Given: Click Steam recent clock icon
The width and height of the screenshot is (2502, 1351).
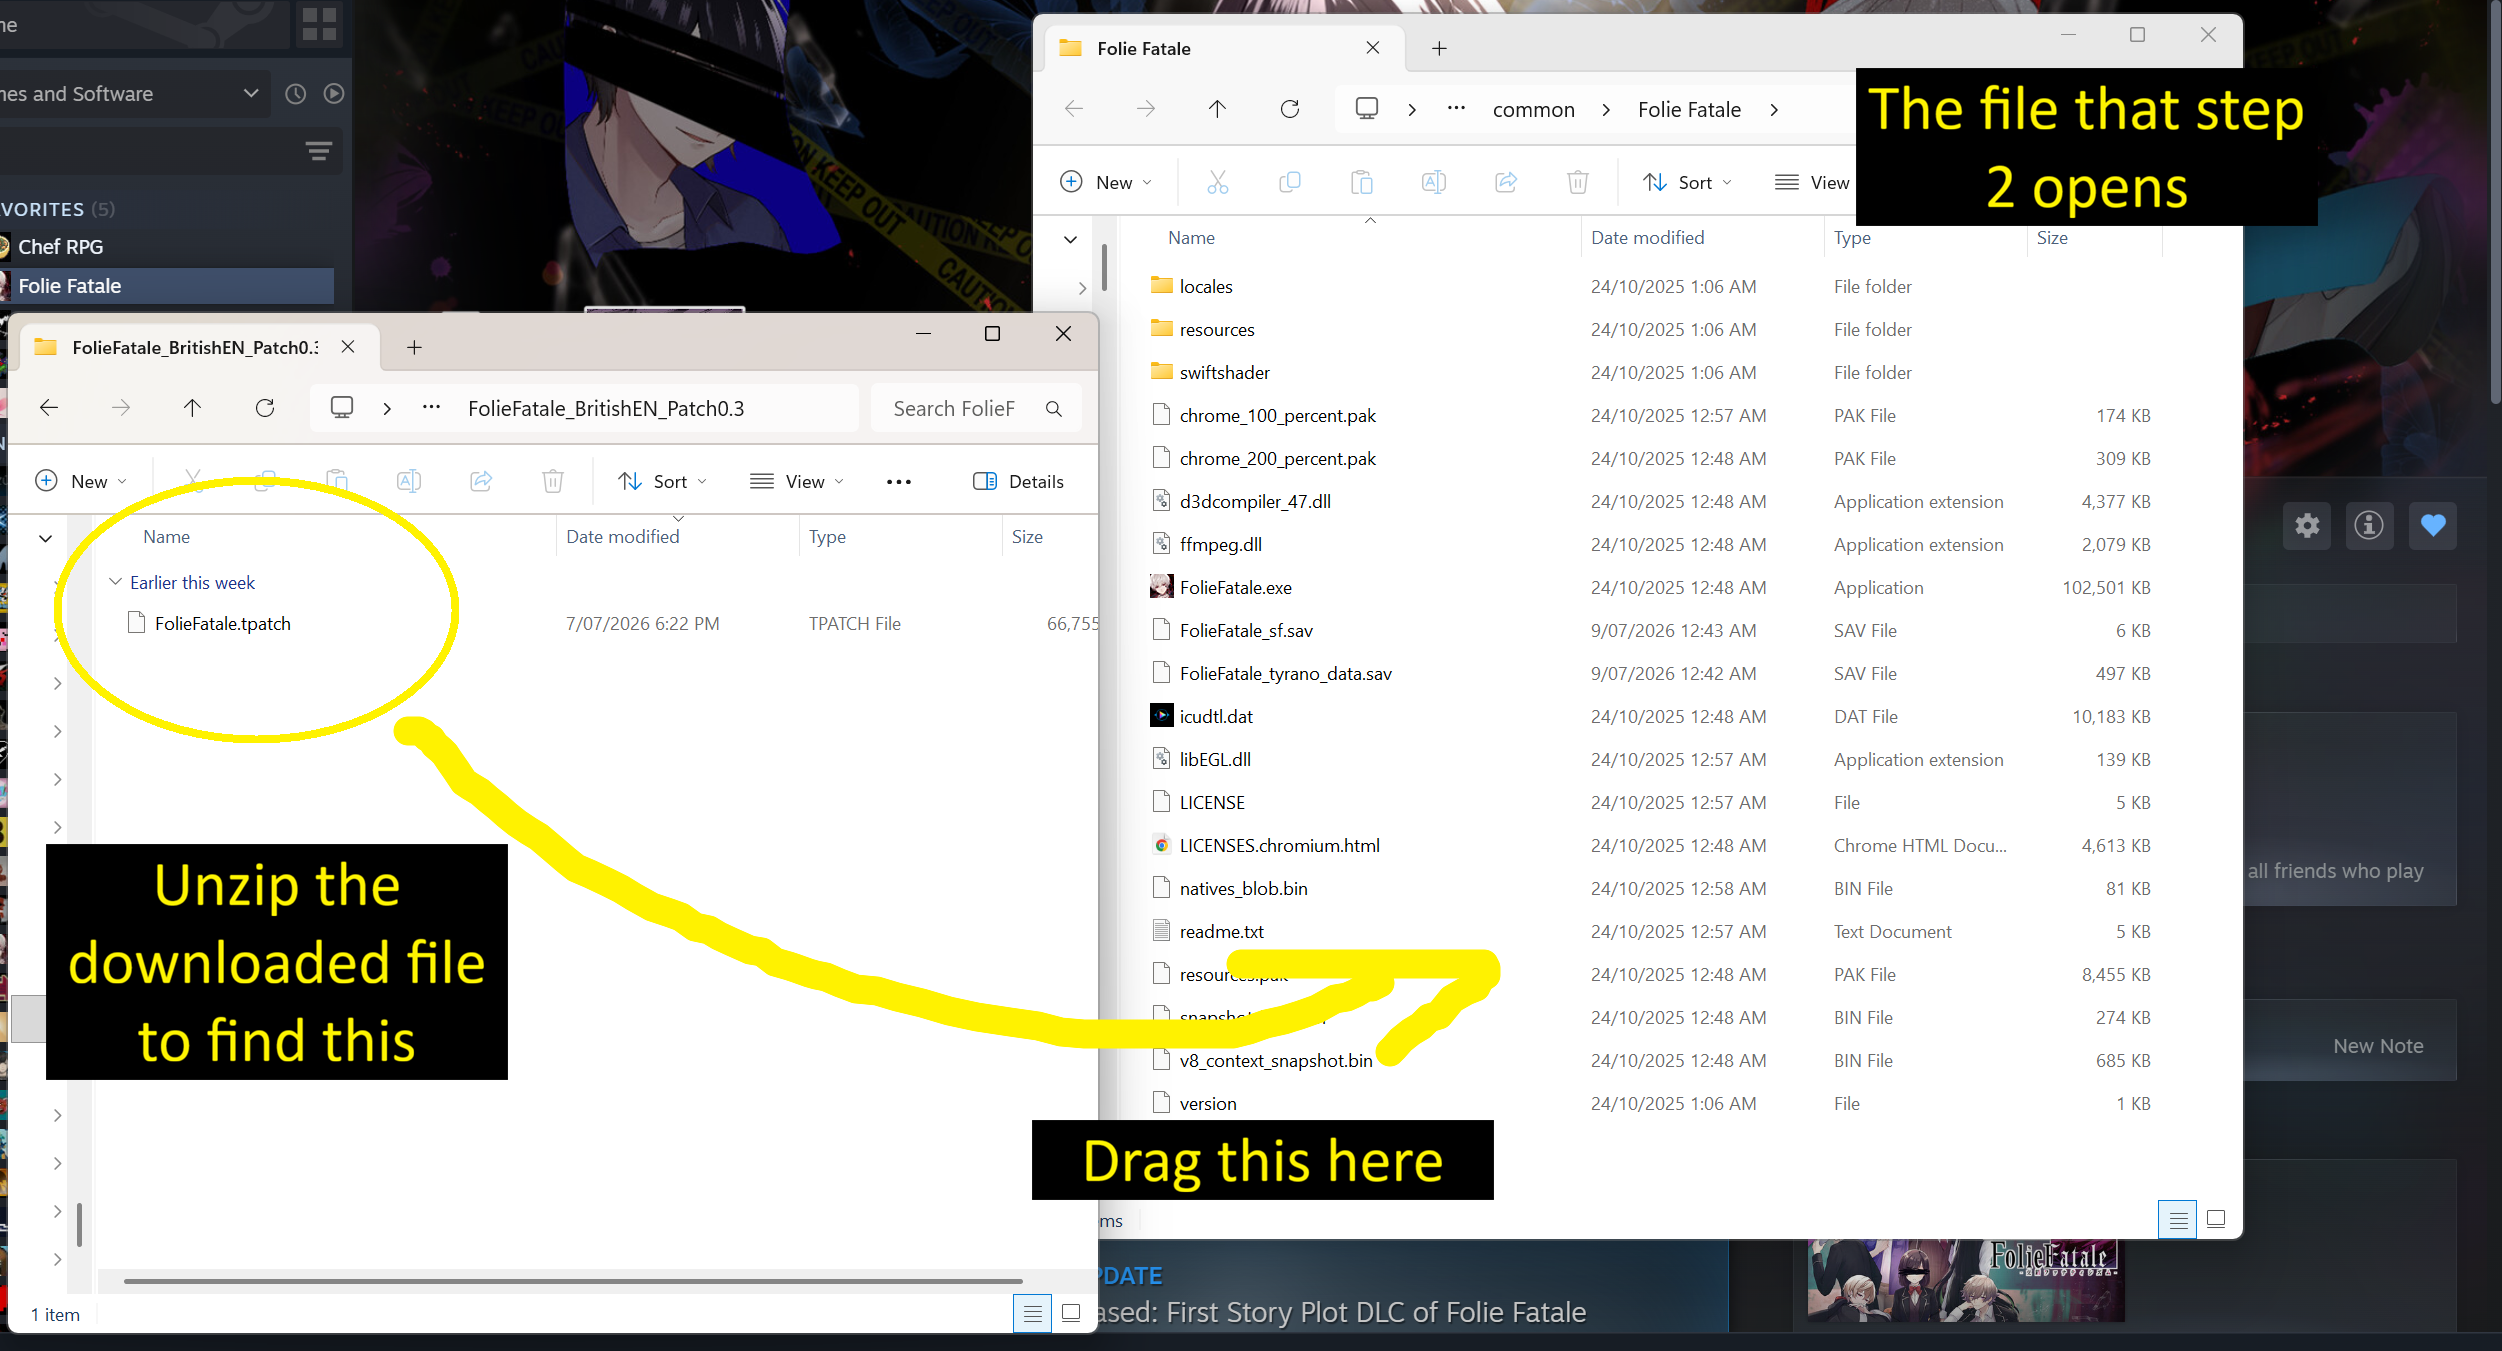Looking at the screenshot, I should pos(295,94).
